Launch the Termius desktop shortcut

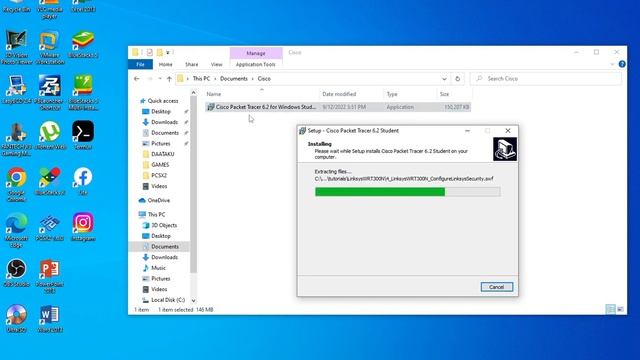click(x=83, y=136)
